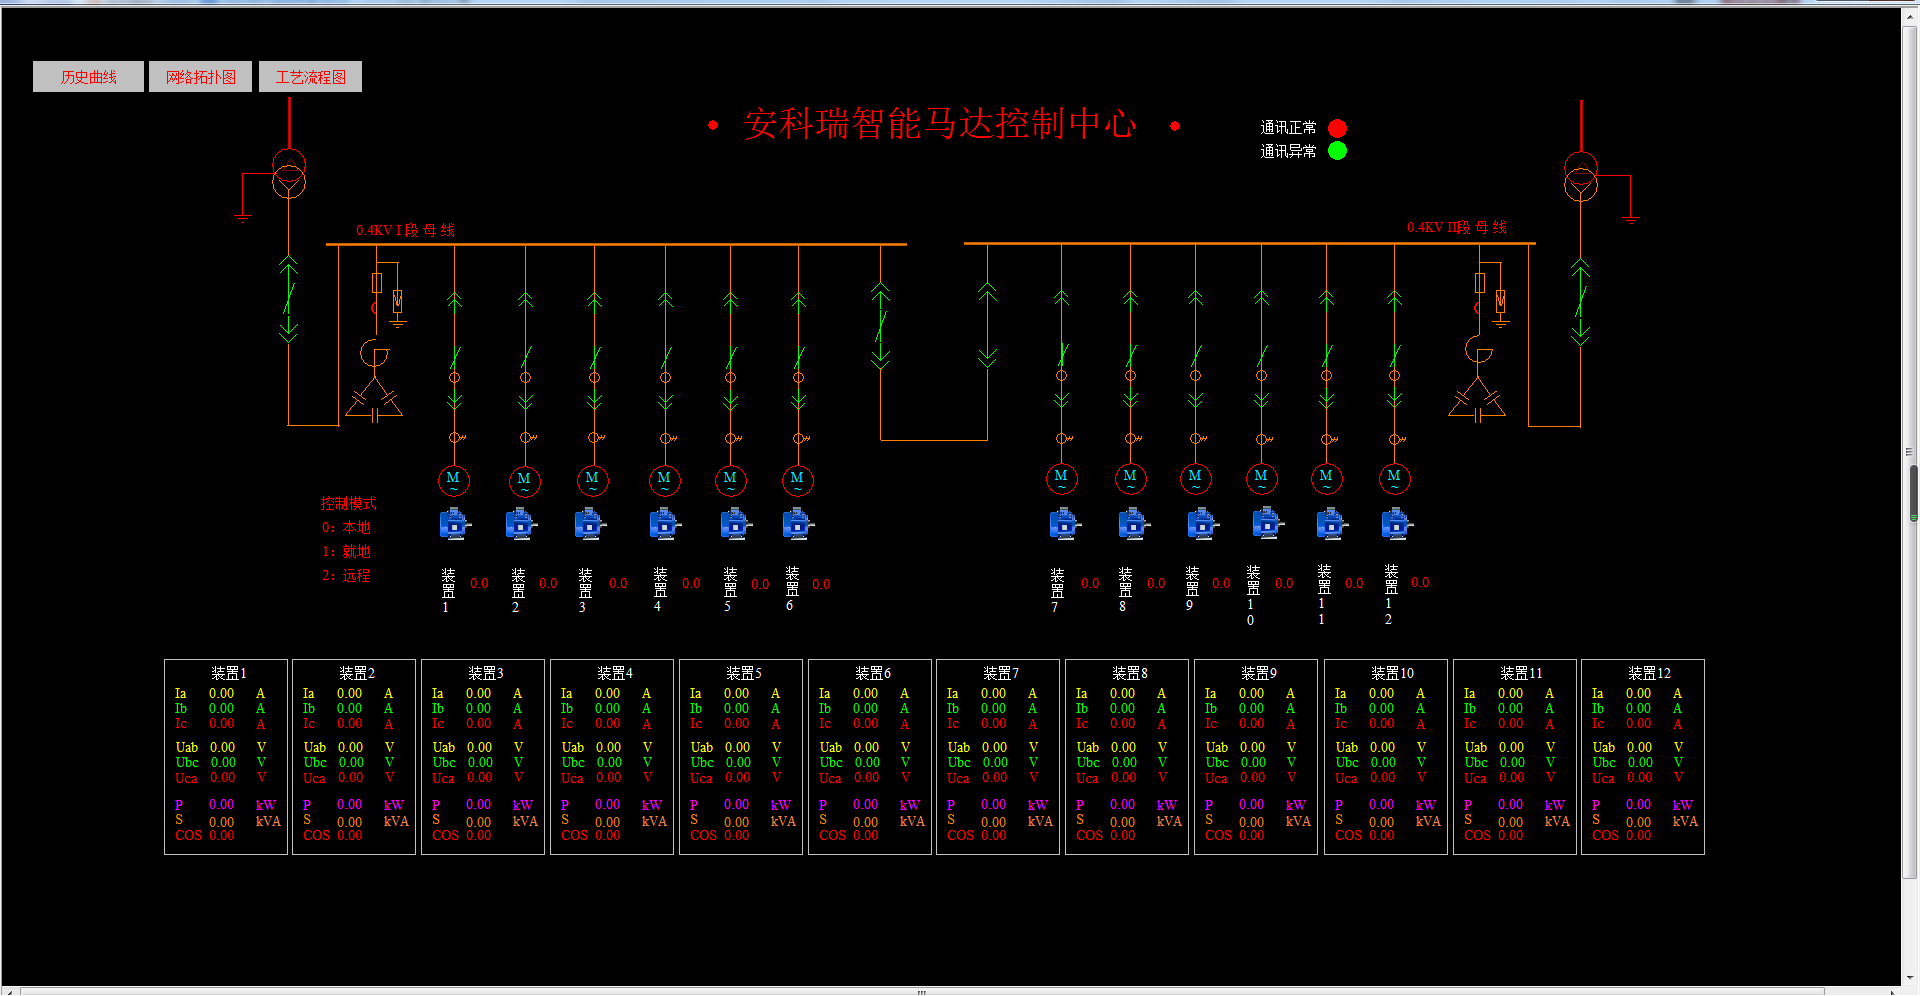Click the blue motor device icon above 装置1
Viewport: 1920px width, 996px height.
pos(455,524)
